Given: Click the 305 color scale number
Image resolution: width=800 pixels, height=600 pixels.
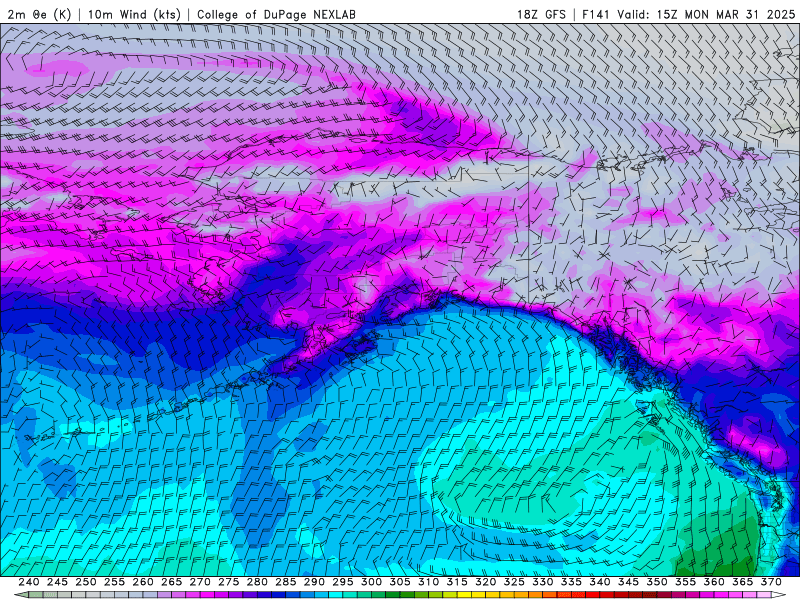Looking at the screenshot, I should [x=400, y=582].
